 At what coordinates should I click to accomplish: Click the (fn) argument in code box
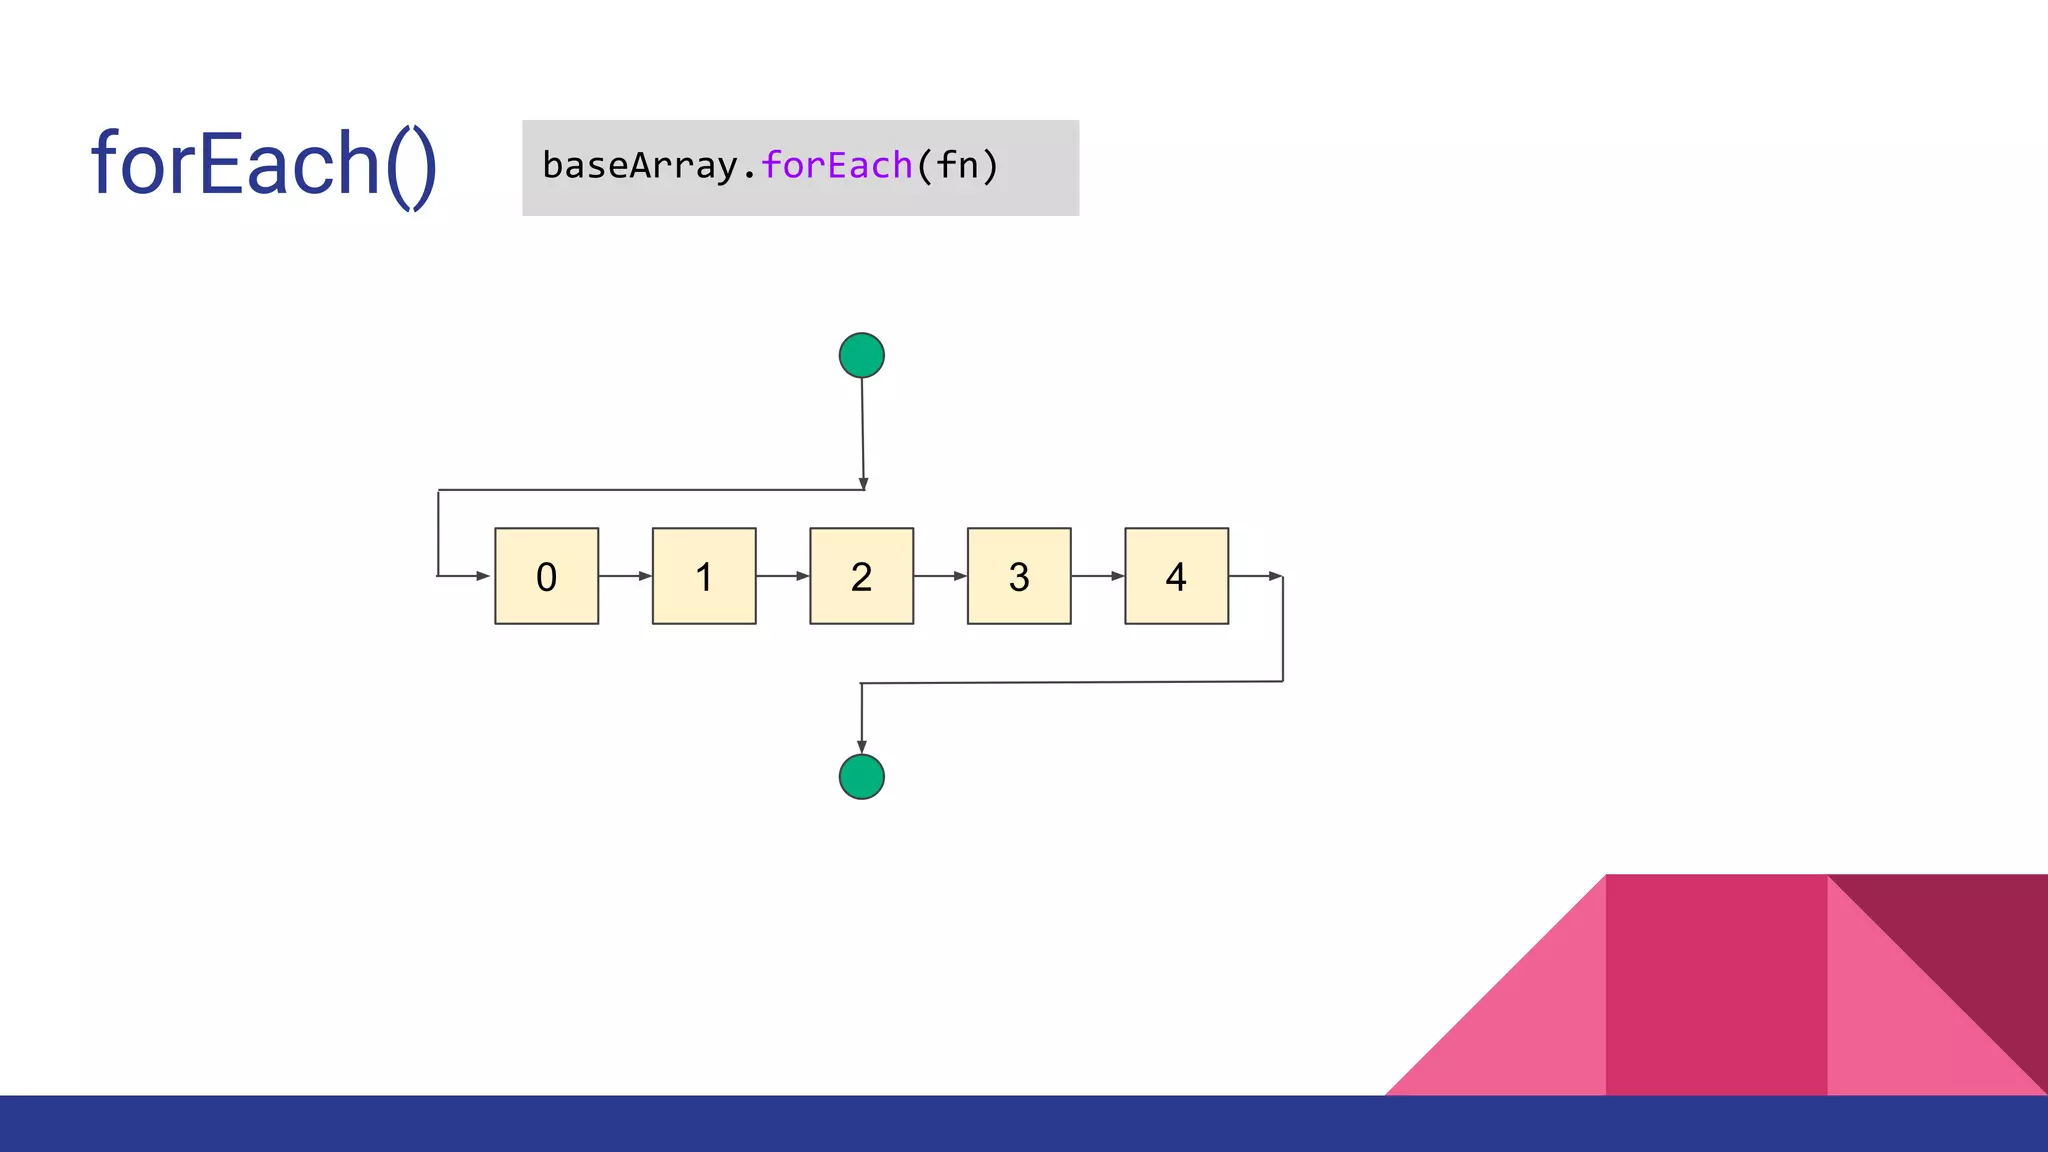pos(958,166)
